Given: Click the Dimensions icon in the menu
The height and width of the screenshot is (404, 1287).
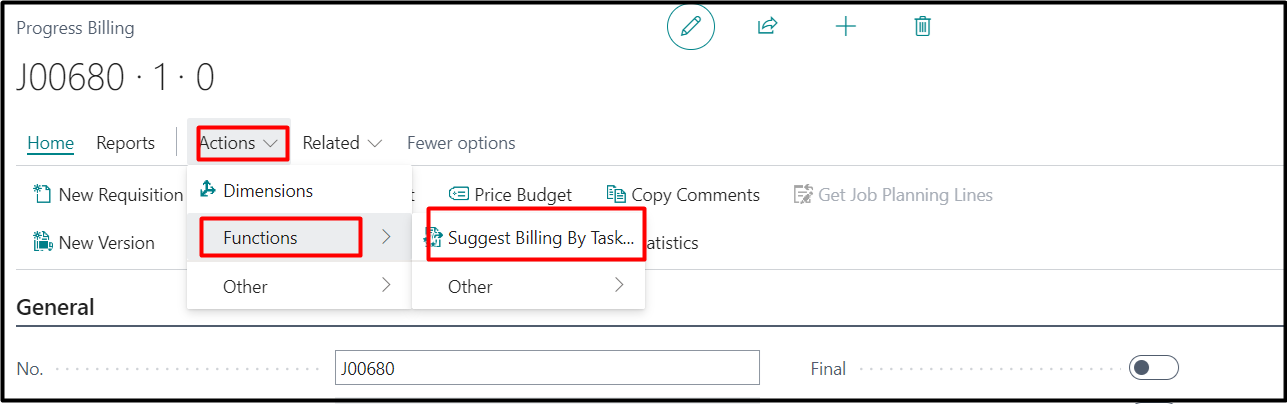Looking at the screenshot, I should click(x=208, y=190).
